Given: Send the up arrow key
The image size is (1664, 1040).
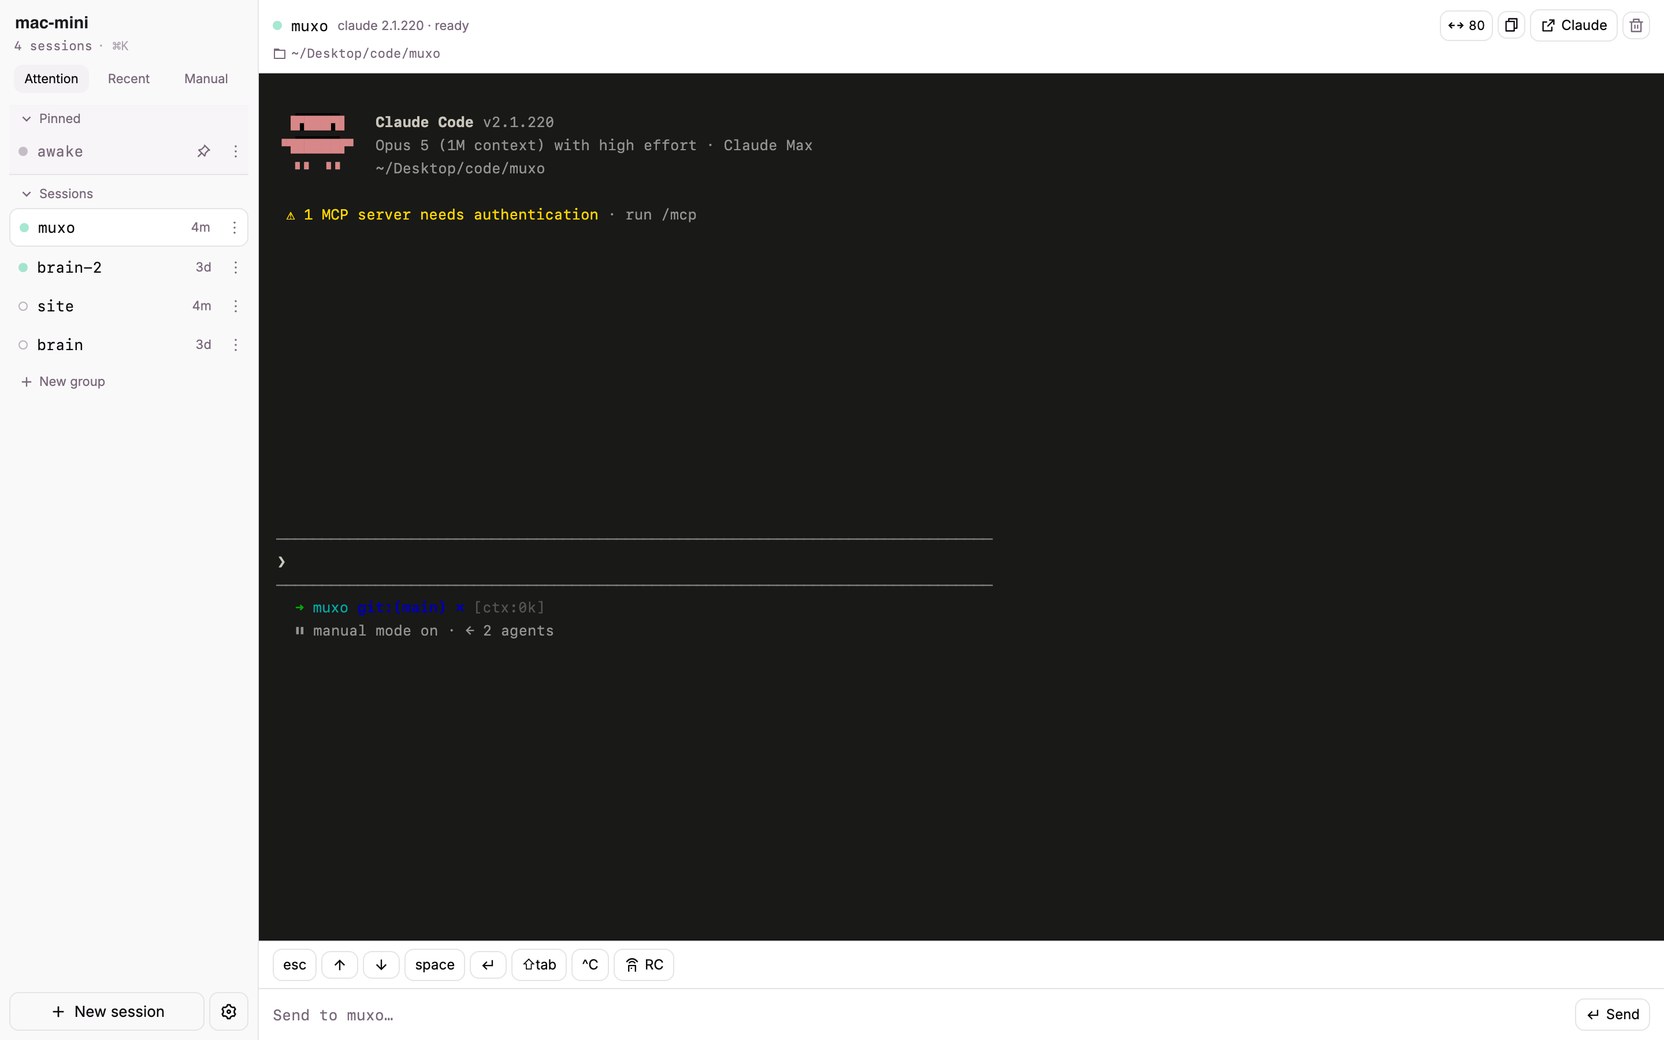Looking at the screenshot, I should tap(340, 965).
